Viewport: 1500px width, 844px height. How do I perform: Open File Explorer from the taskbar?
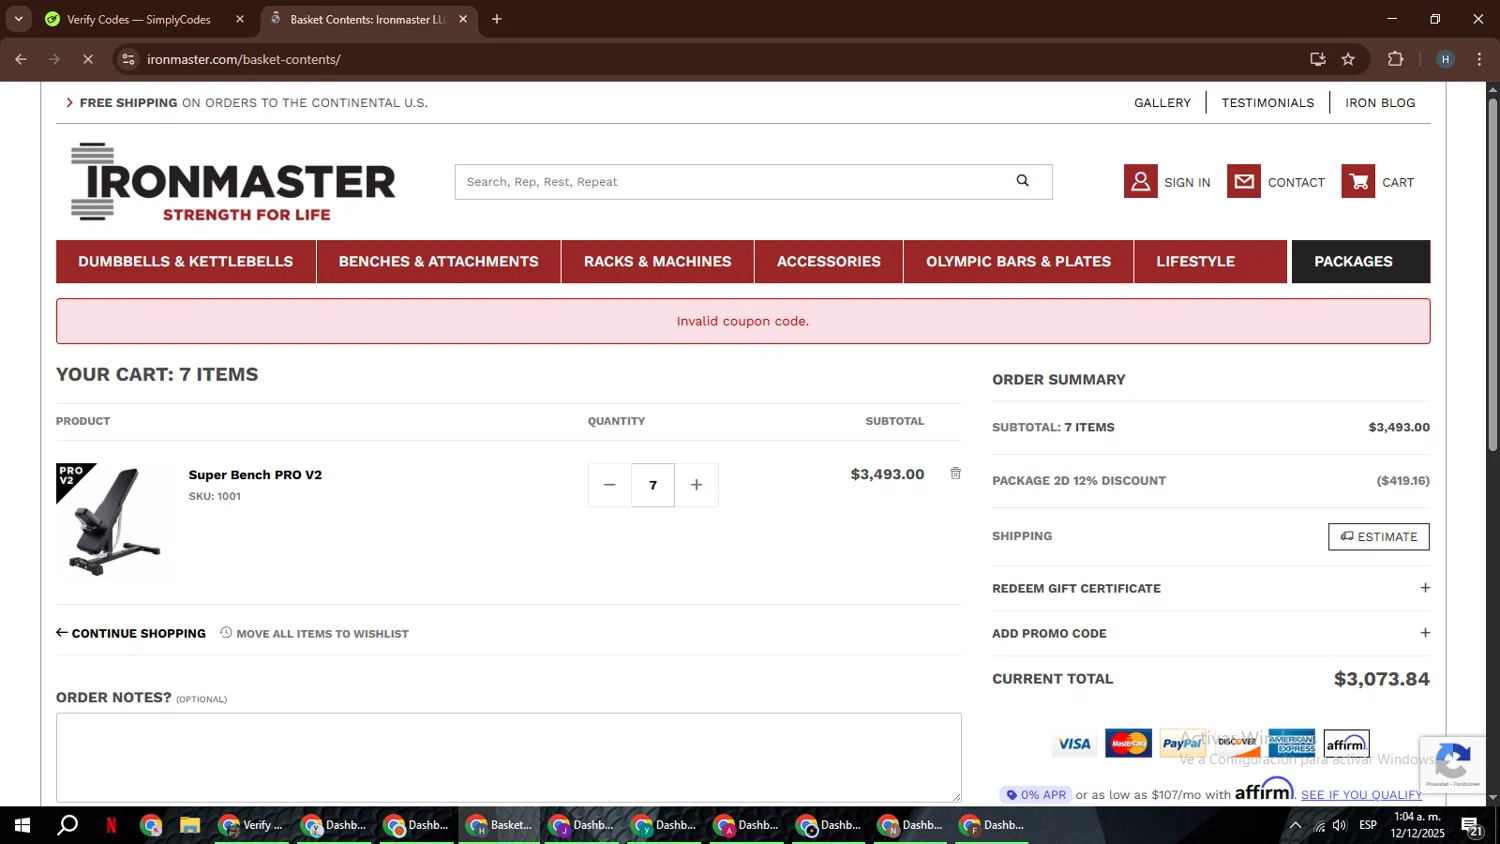click(x=190, y=825)
